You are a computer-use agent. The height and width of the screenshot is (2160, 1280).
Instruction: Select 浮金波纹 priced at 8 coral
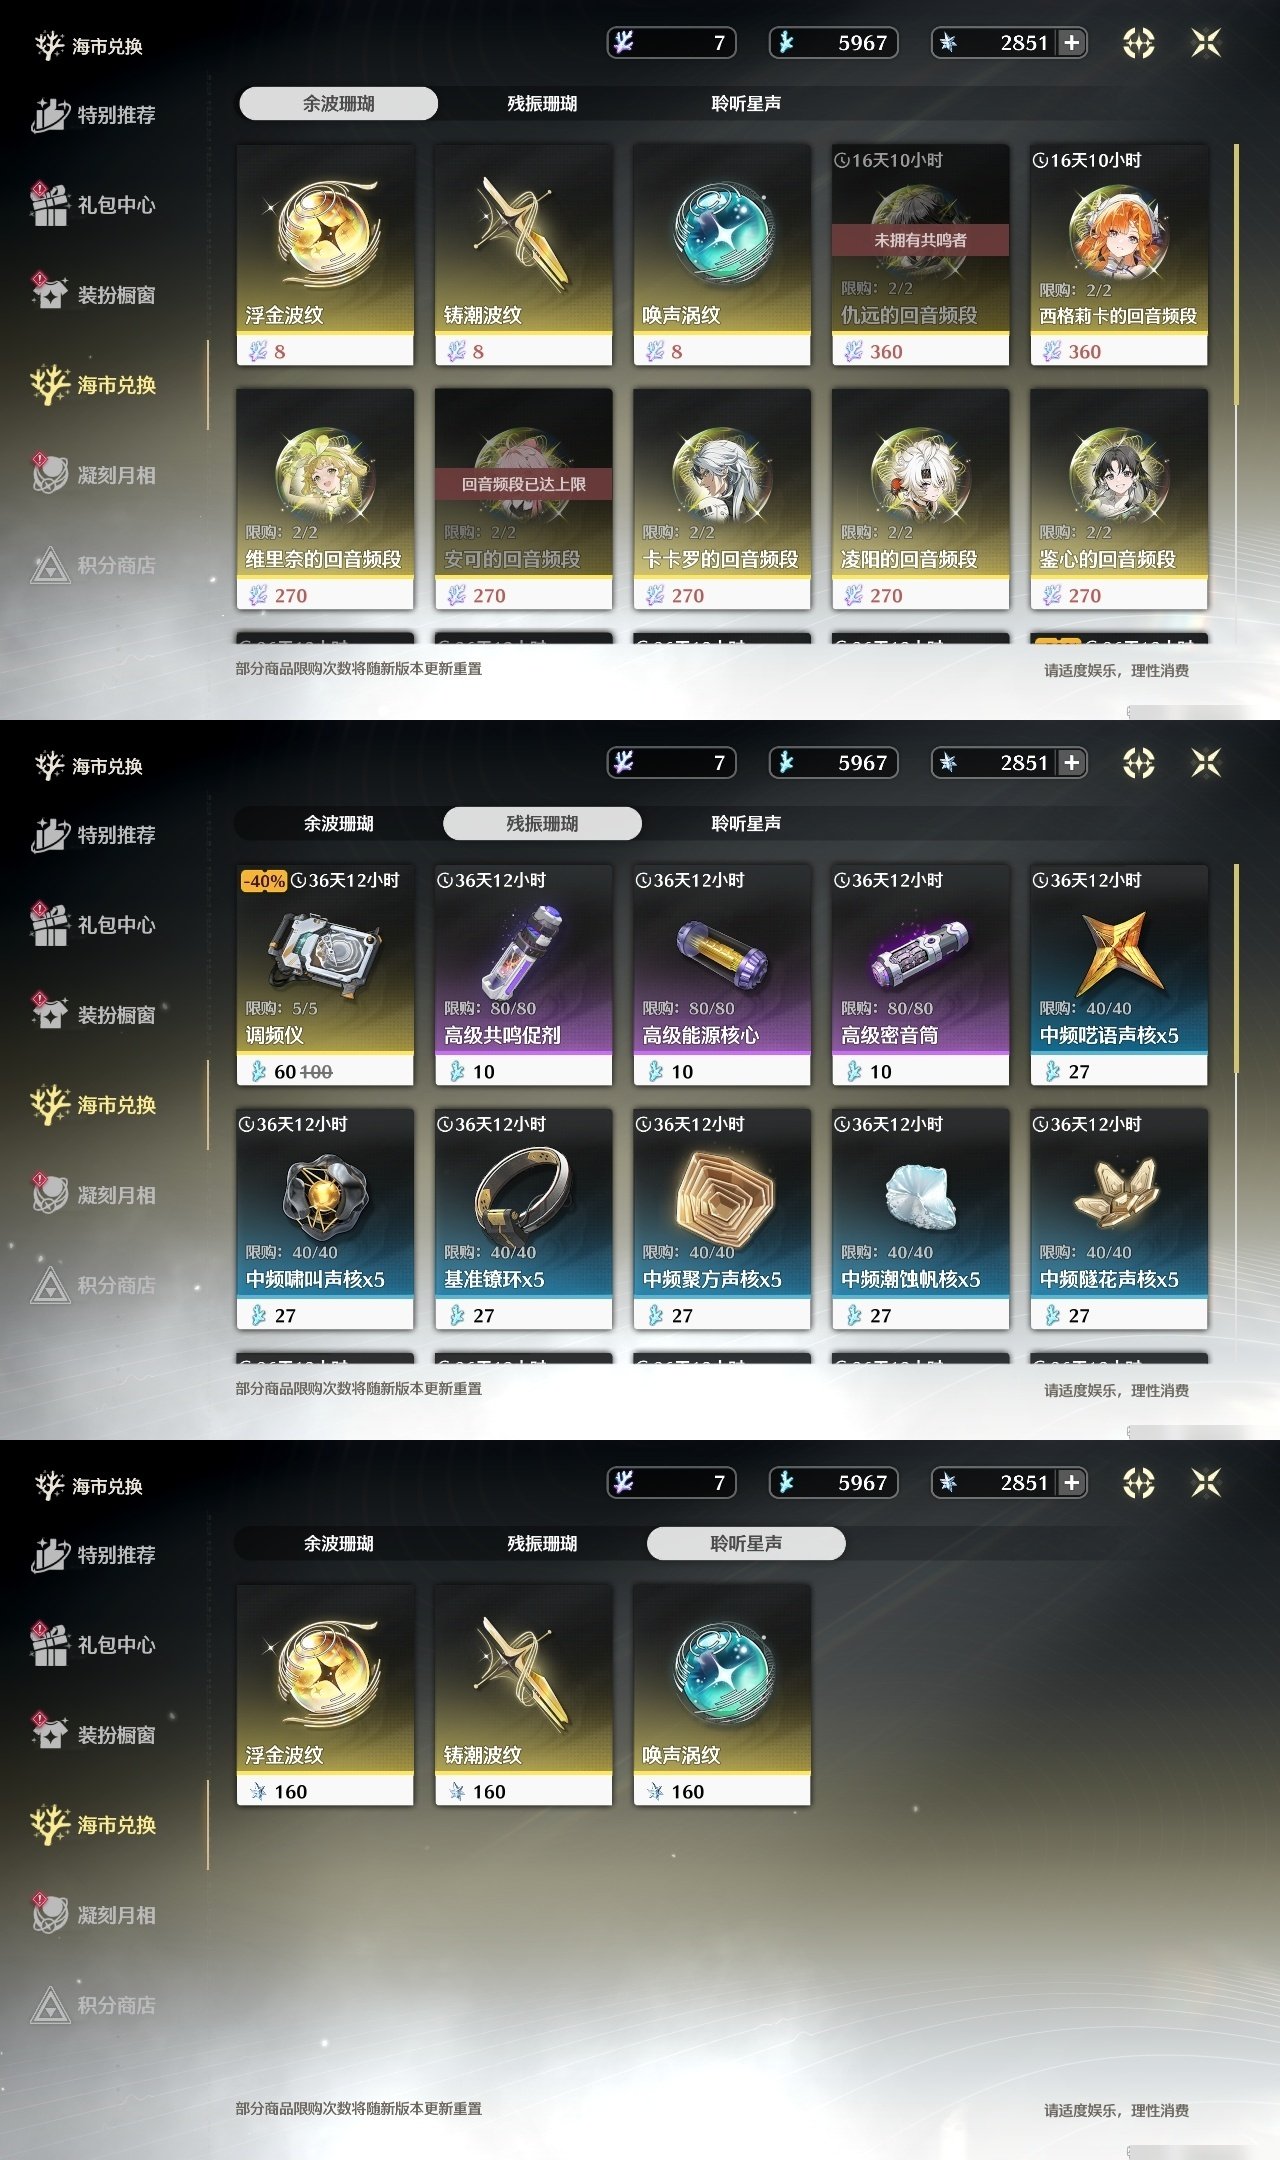(325, 255)
